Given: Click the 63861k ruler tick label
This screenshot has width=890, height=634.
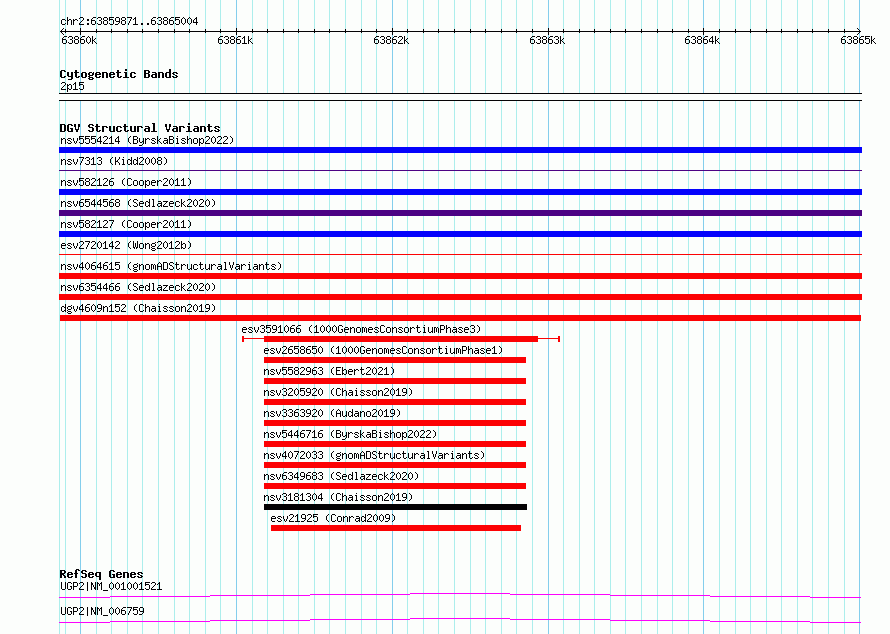Looking at the screenshot, I should pos(235,40).
